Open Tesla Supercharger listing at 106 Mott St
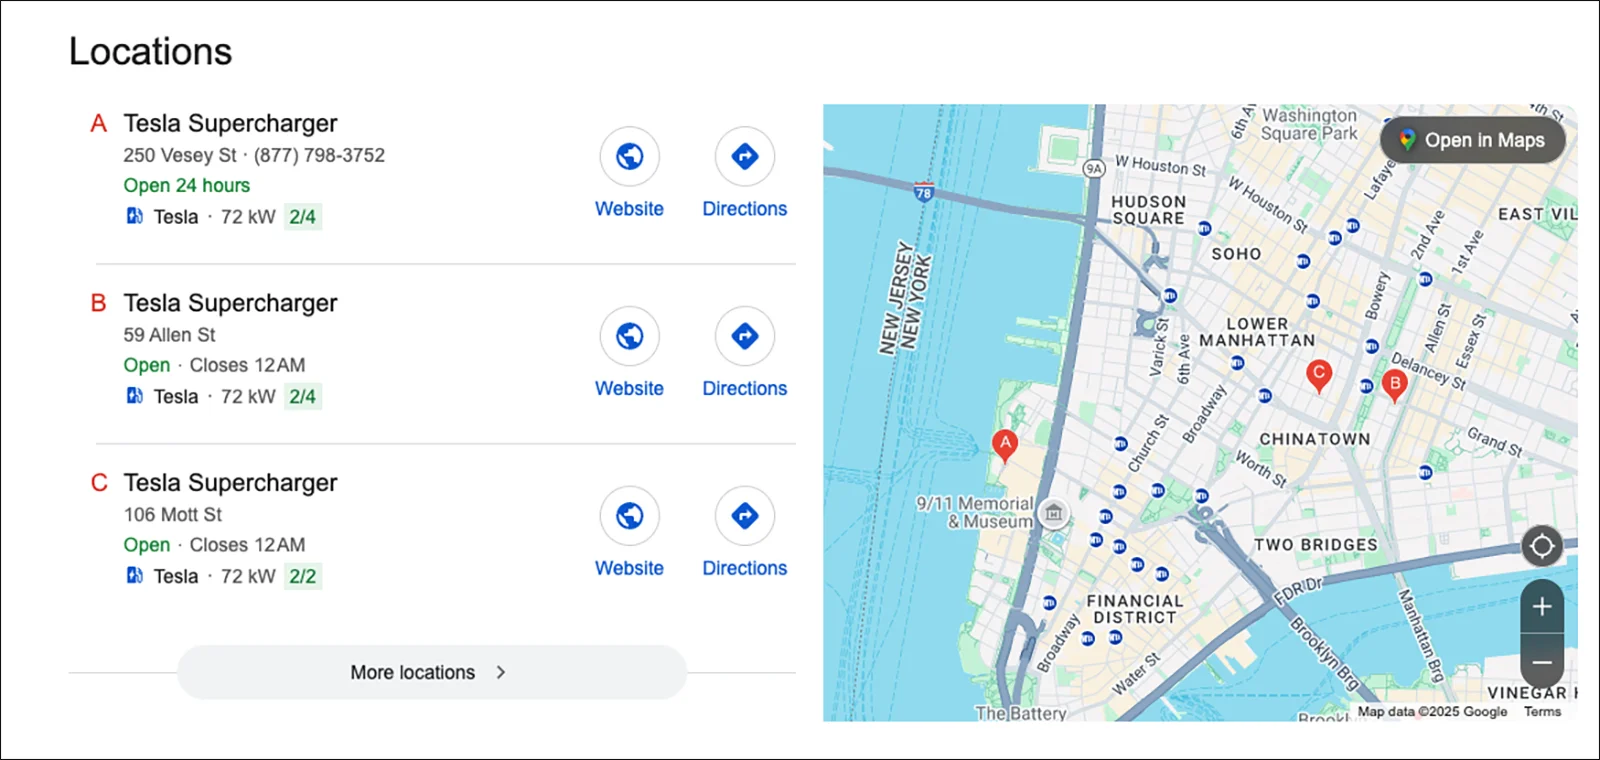Viewport: 1600px width, 760px height. click(x=230, y=483)
